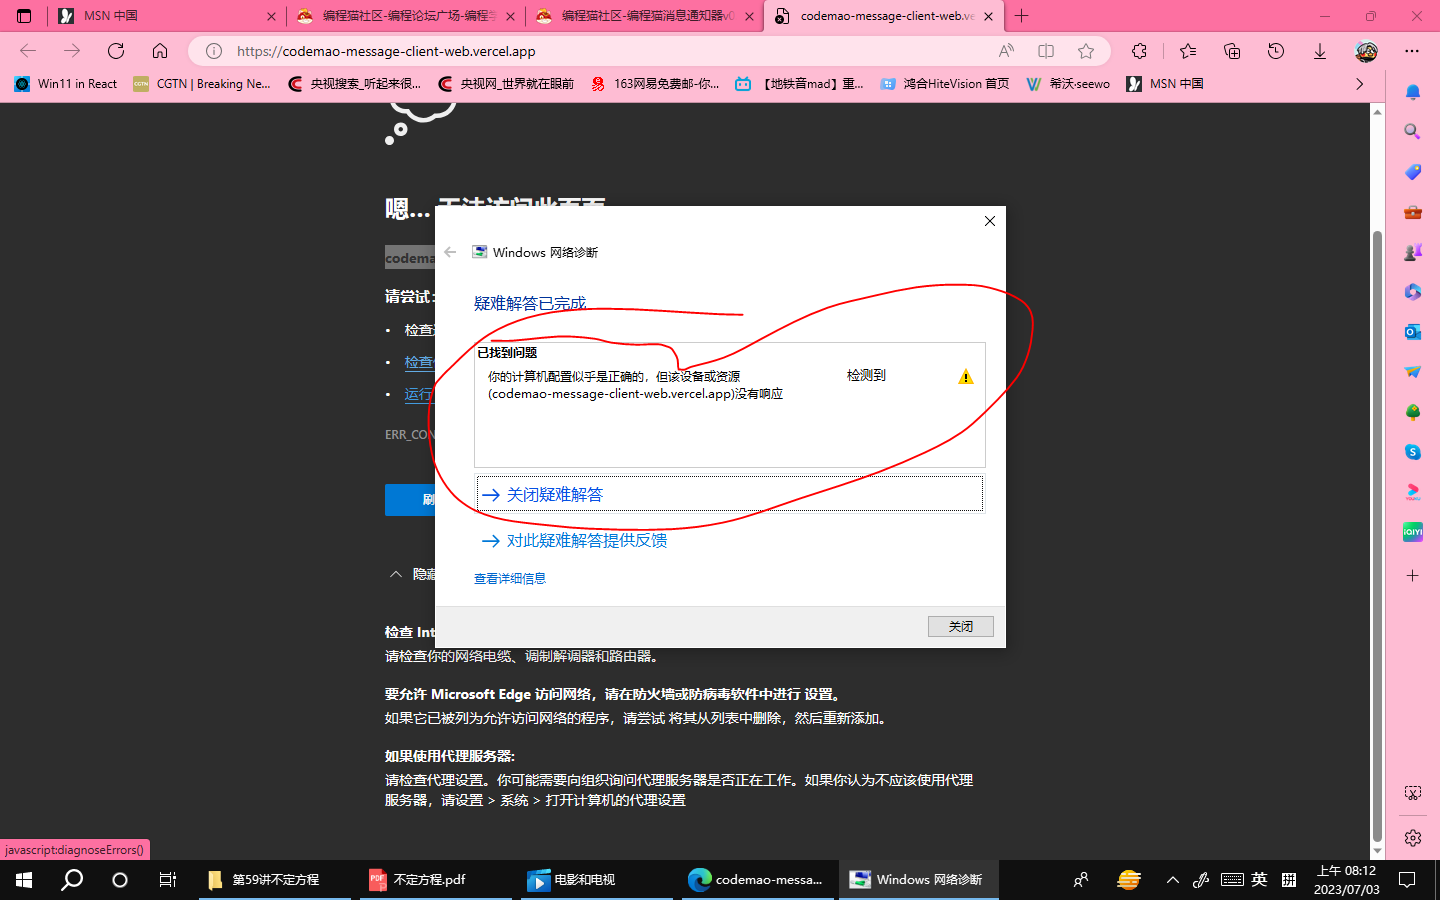The width and height of the screenshot is (1440, 900).
Task: View site information icon in address bar
Action: pyautogui.click(x=214, y=51)
